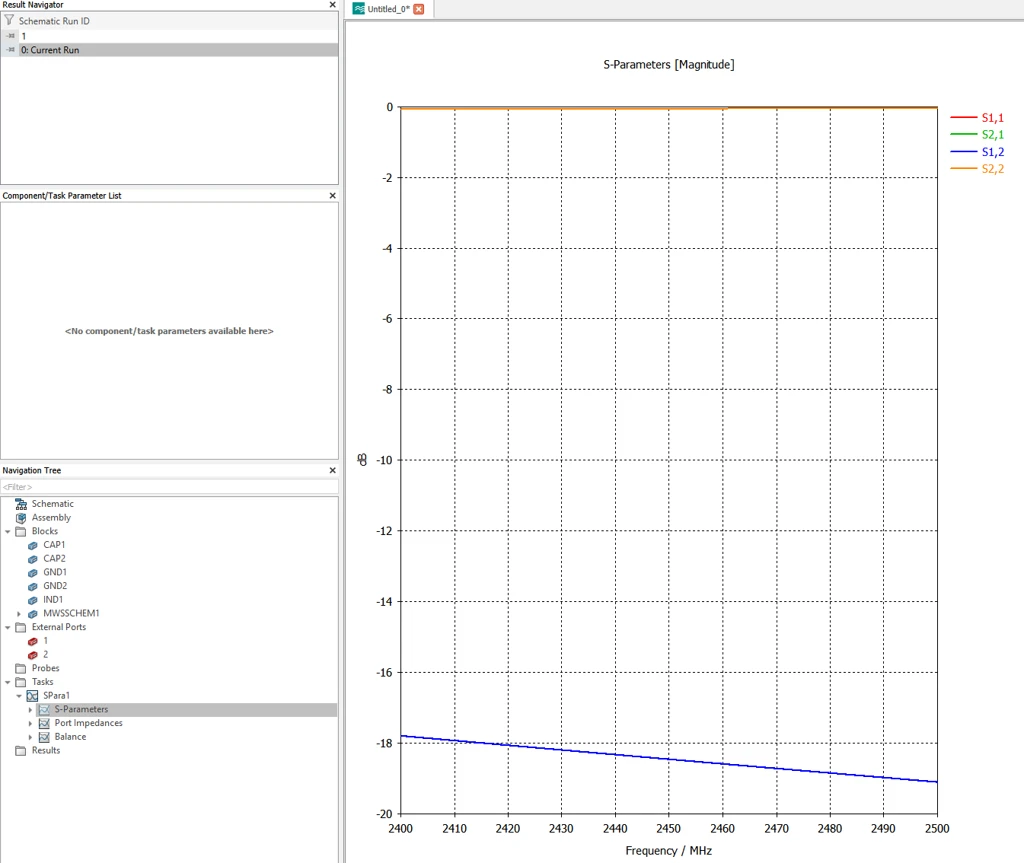Collapse the Tasks folder
Viewport: 1024px width, 863px height.
[8, 682]
